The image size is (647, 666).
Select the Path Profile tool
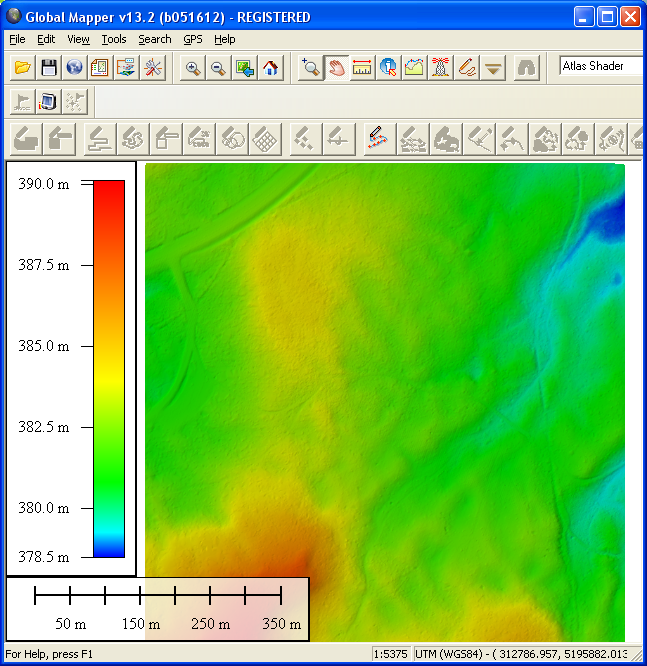pyautogui.click(x=414, y=68)
